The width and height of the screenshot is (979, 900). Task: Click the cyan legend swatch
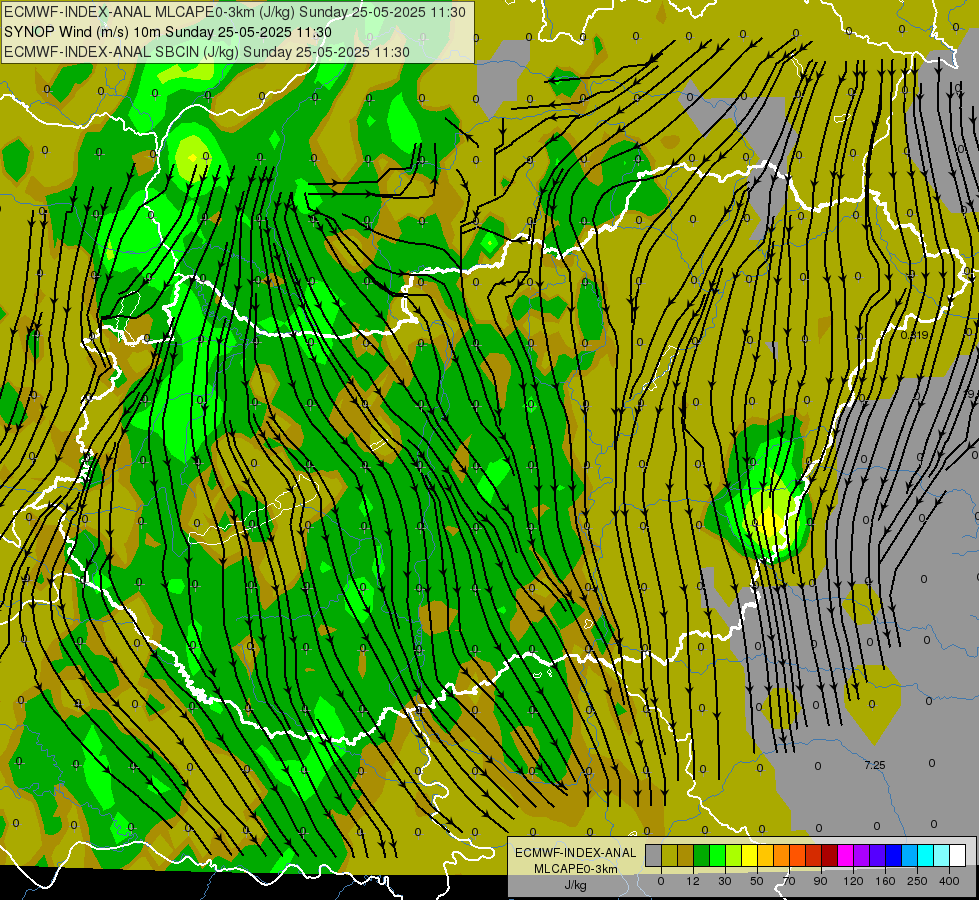pos(927,856)
